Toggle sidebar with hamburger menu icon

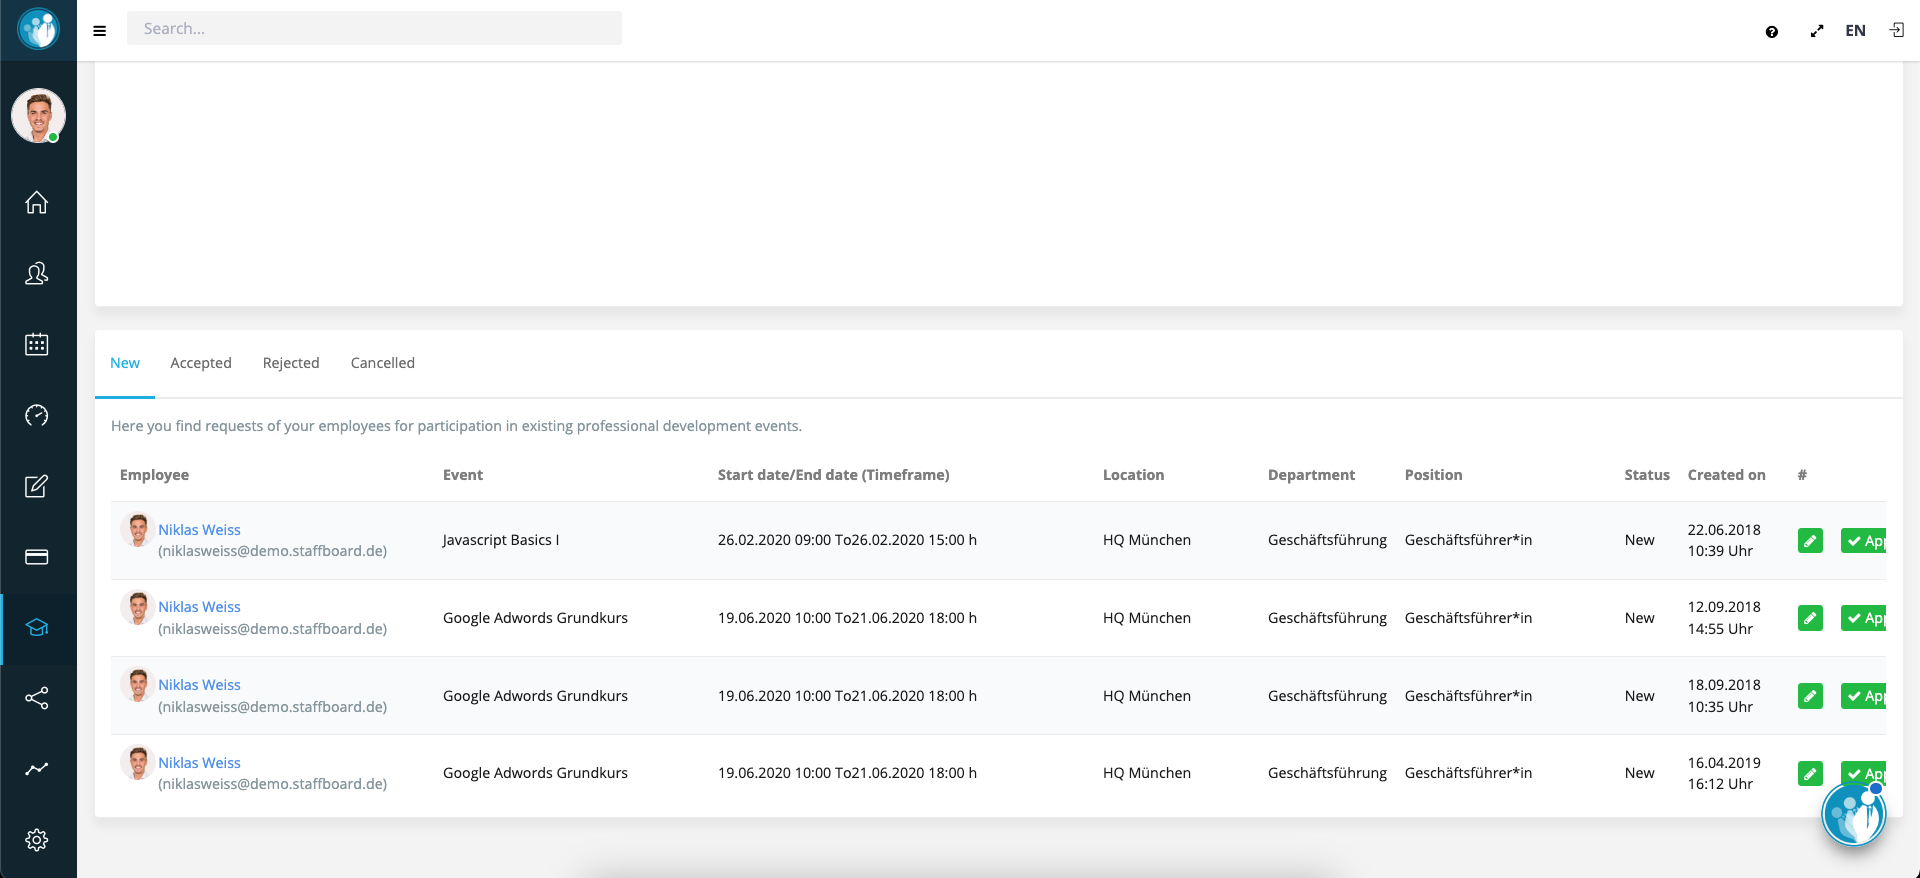pyautogui.click(x=100, y=31)
